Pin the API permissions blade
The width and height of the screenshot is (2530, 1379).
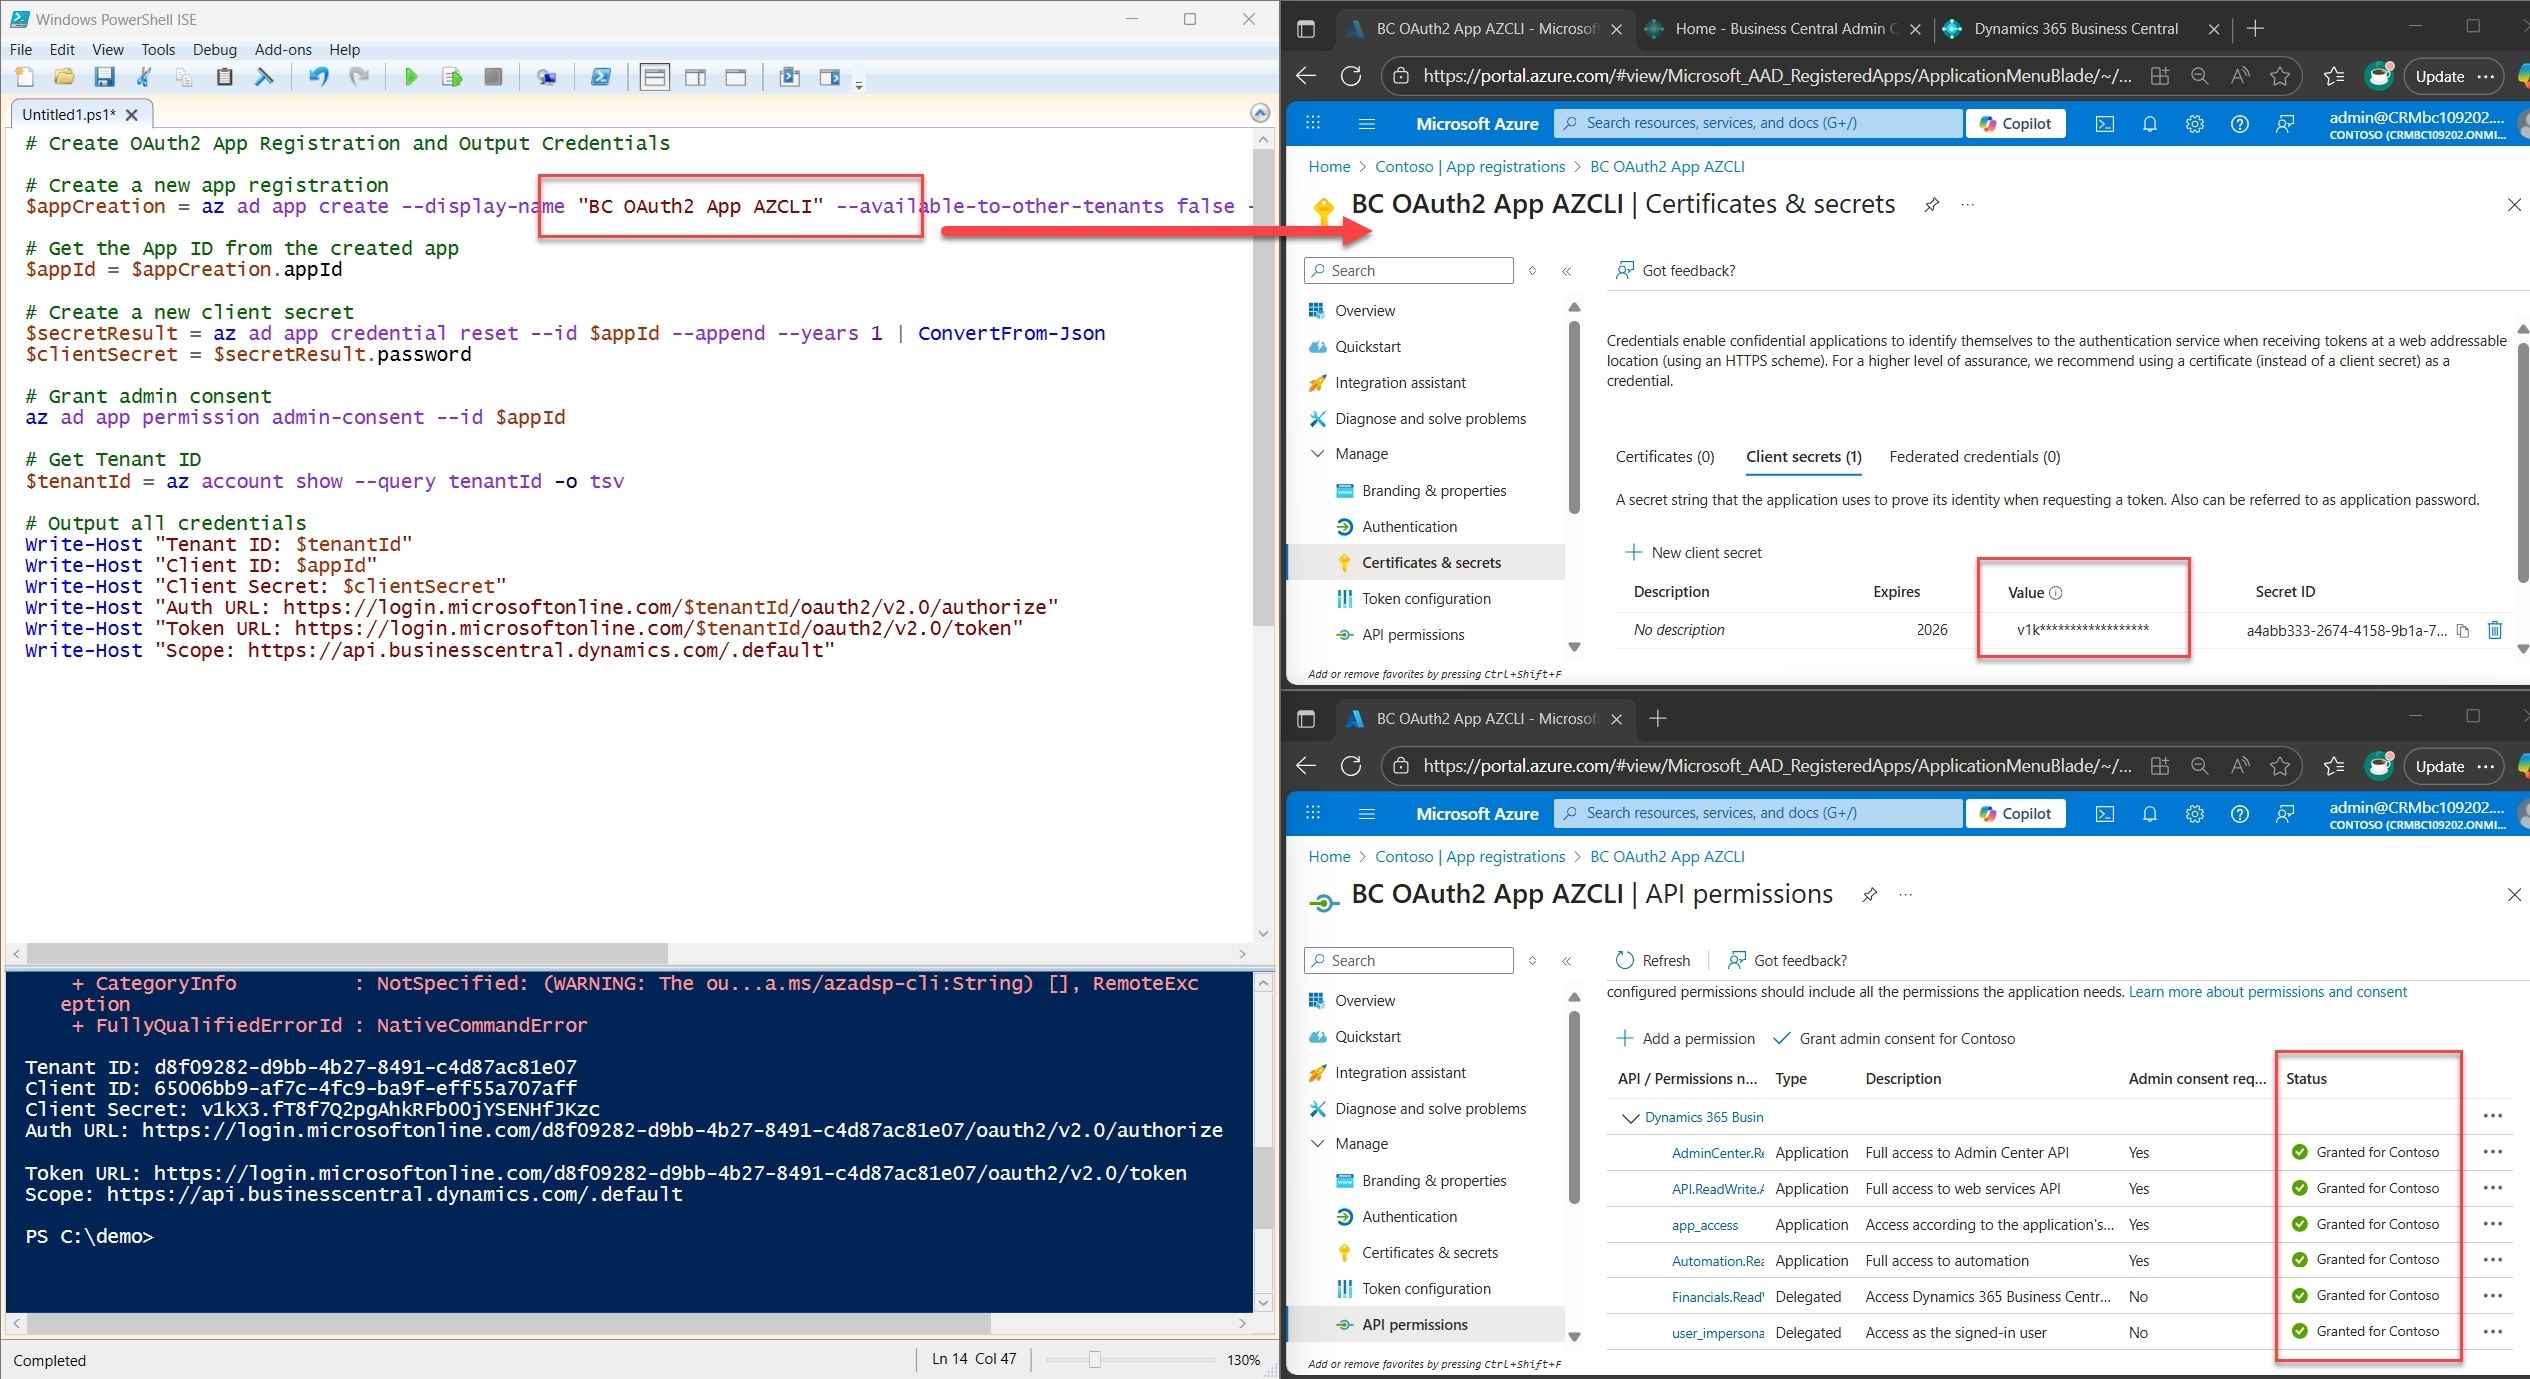1870,894
